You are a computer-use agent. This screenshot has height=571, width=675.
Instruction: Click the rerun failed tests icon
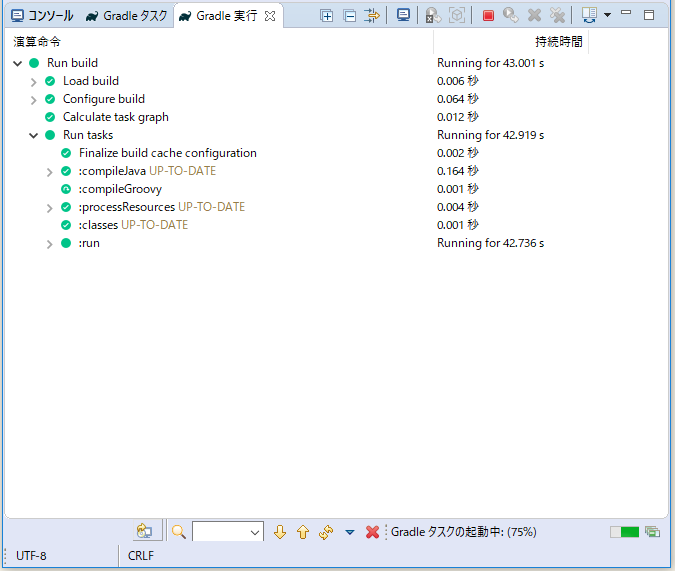[x=433, y=16]
